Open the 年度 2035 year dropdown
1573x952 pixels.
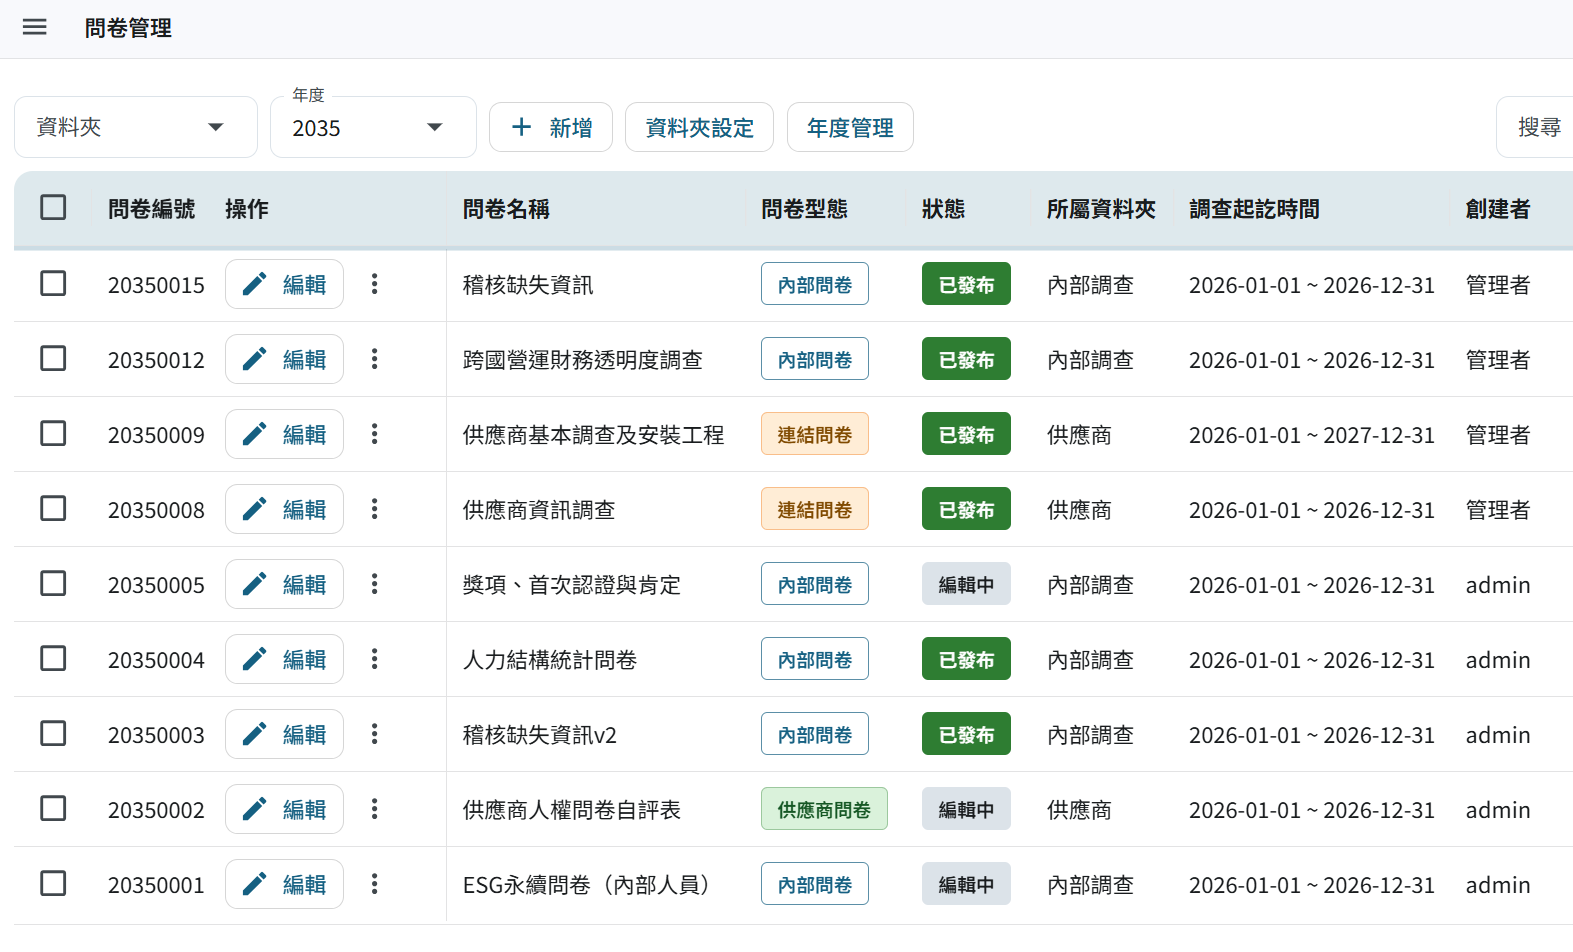pos(373,127)
